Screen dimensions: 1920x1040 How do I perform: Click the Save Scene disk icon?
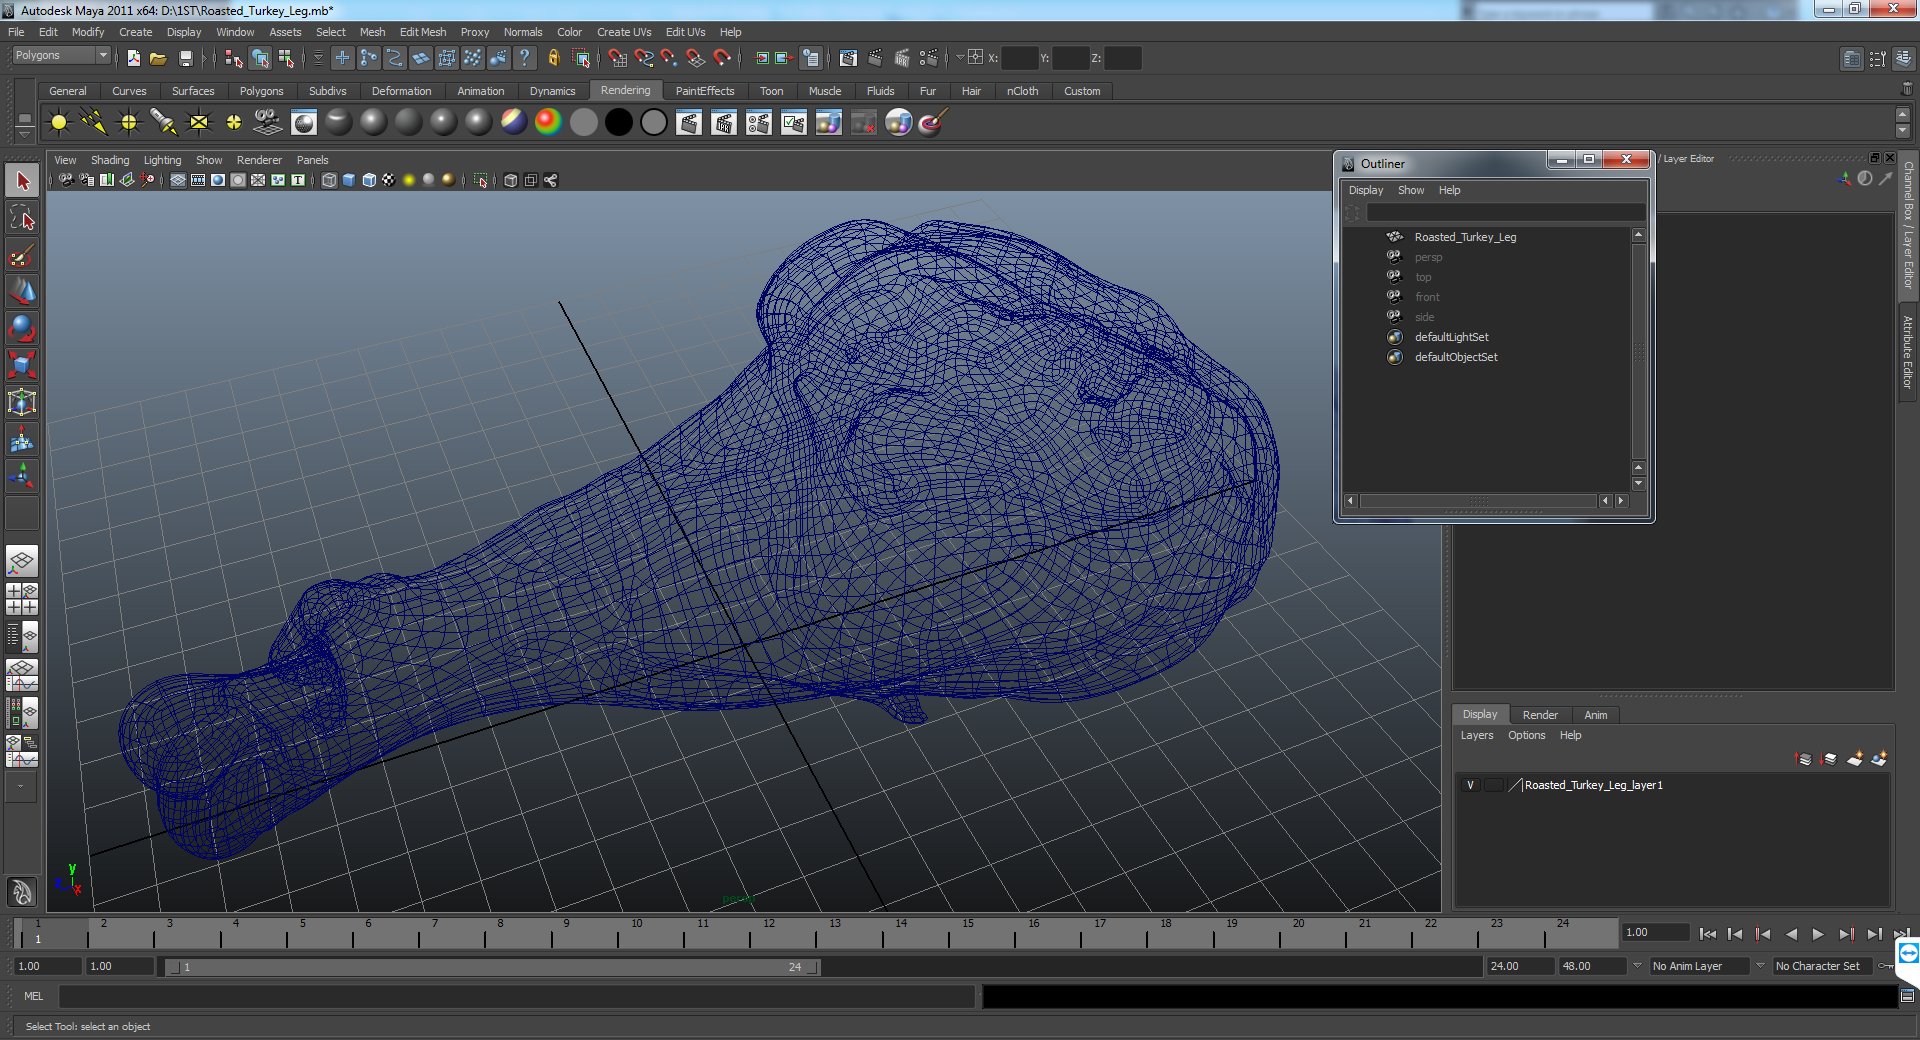click(185, 58)
